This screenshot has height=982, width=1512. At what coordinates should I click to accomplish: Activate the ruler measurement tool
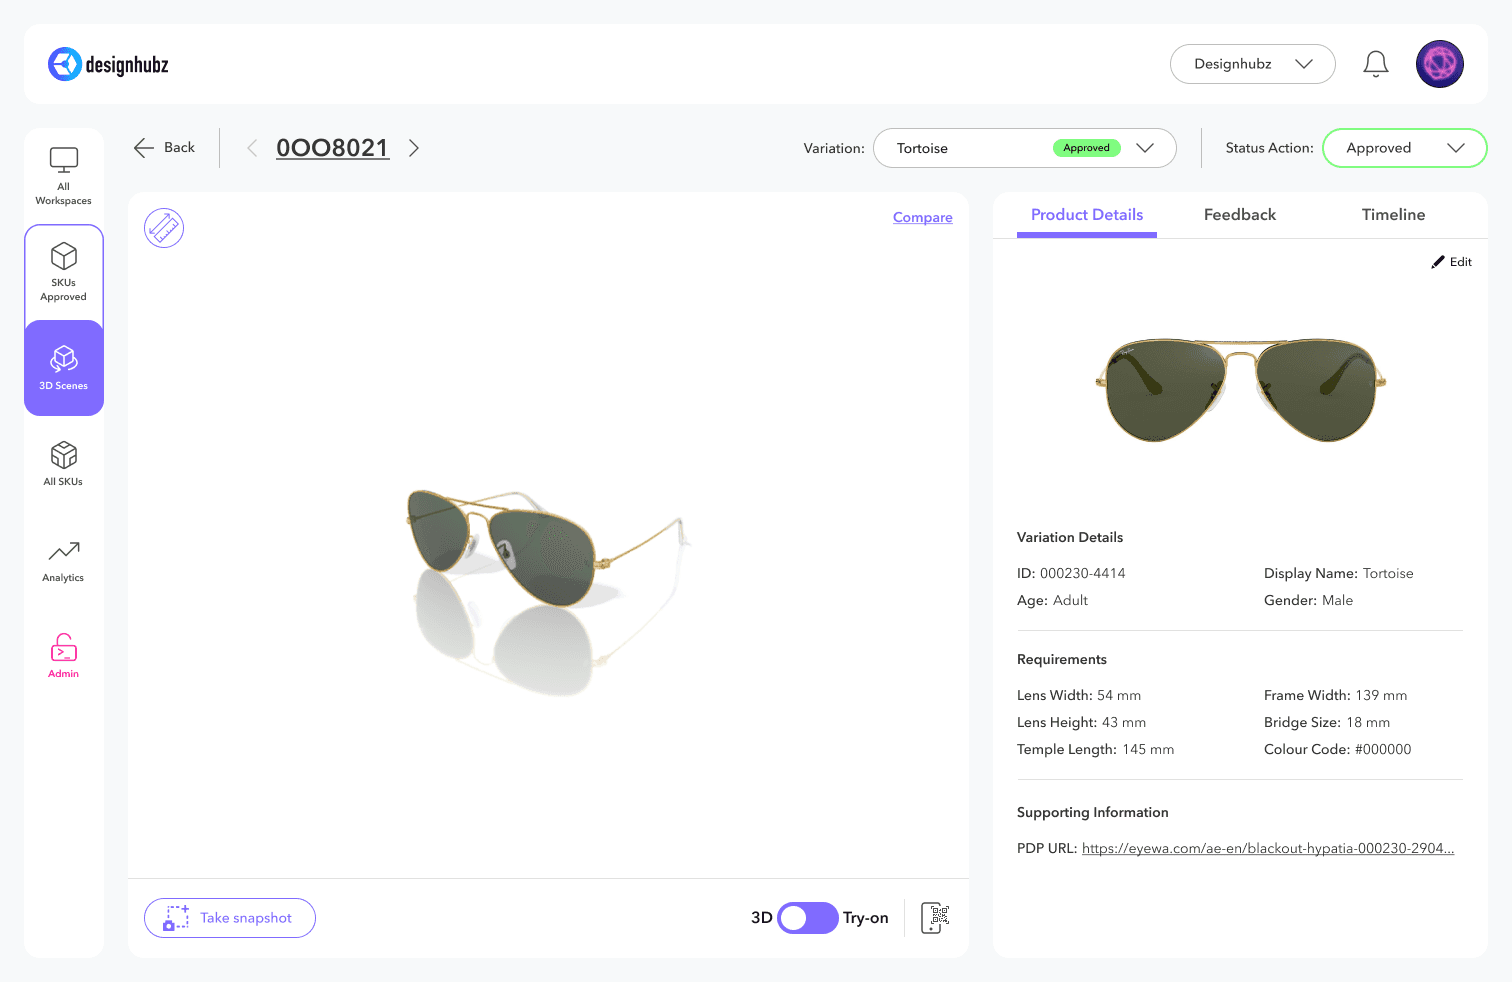[164, 228]
